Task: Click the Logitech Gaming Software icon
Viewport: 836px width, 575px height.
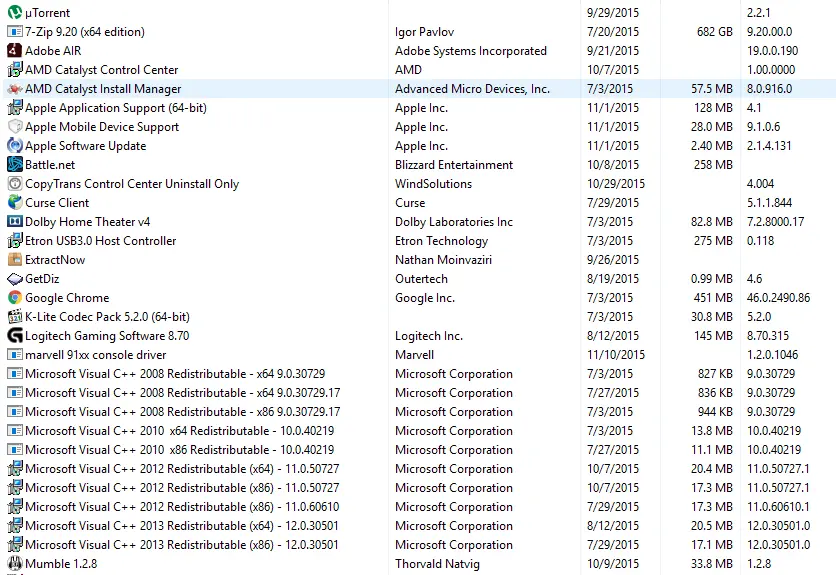Action: coord(15,336)
